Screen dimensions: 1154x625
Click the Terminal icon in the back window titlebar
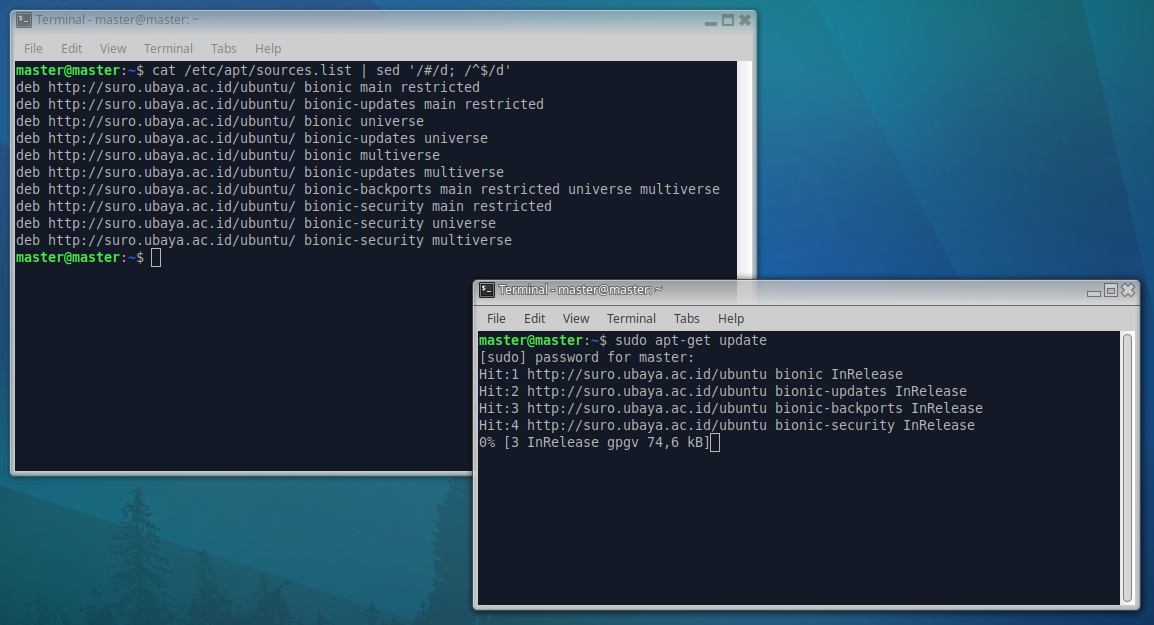[23, 19]
